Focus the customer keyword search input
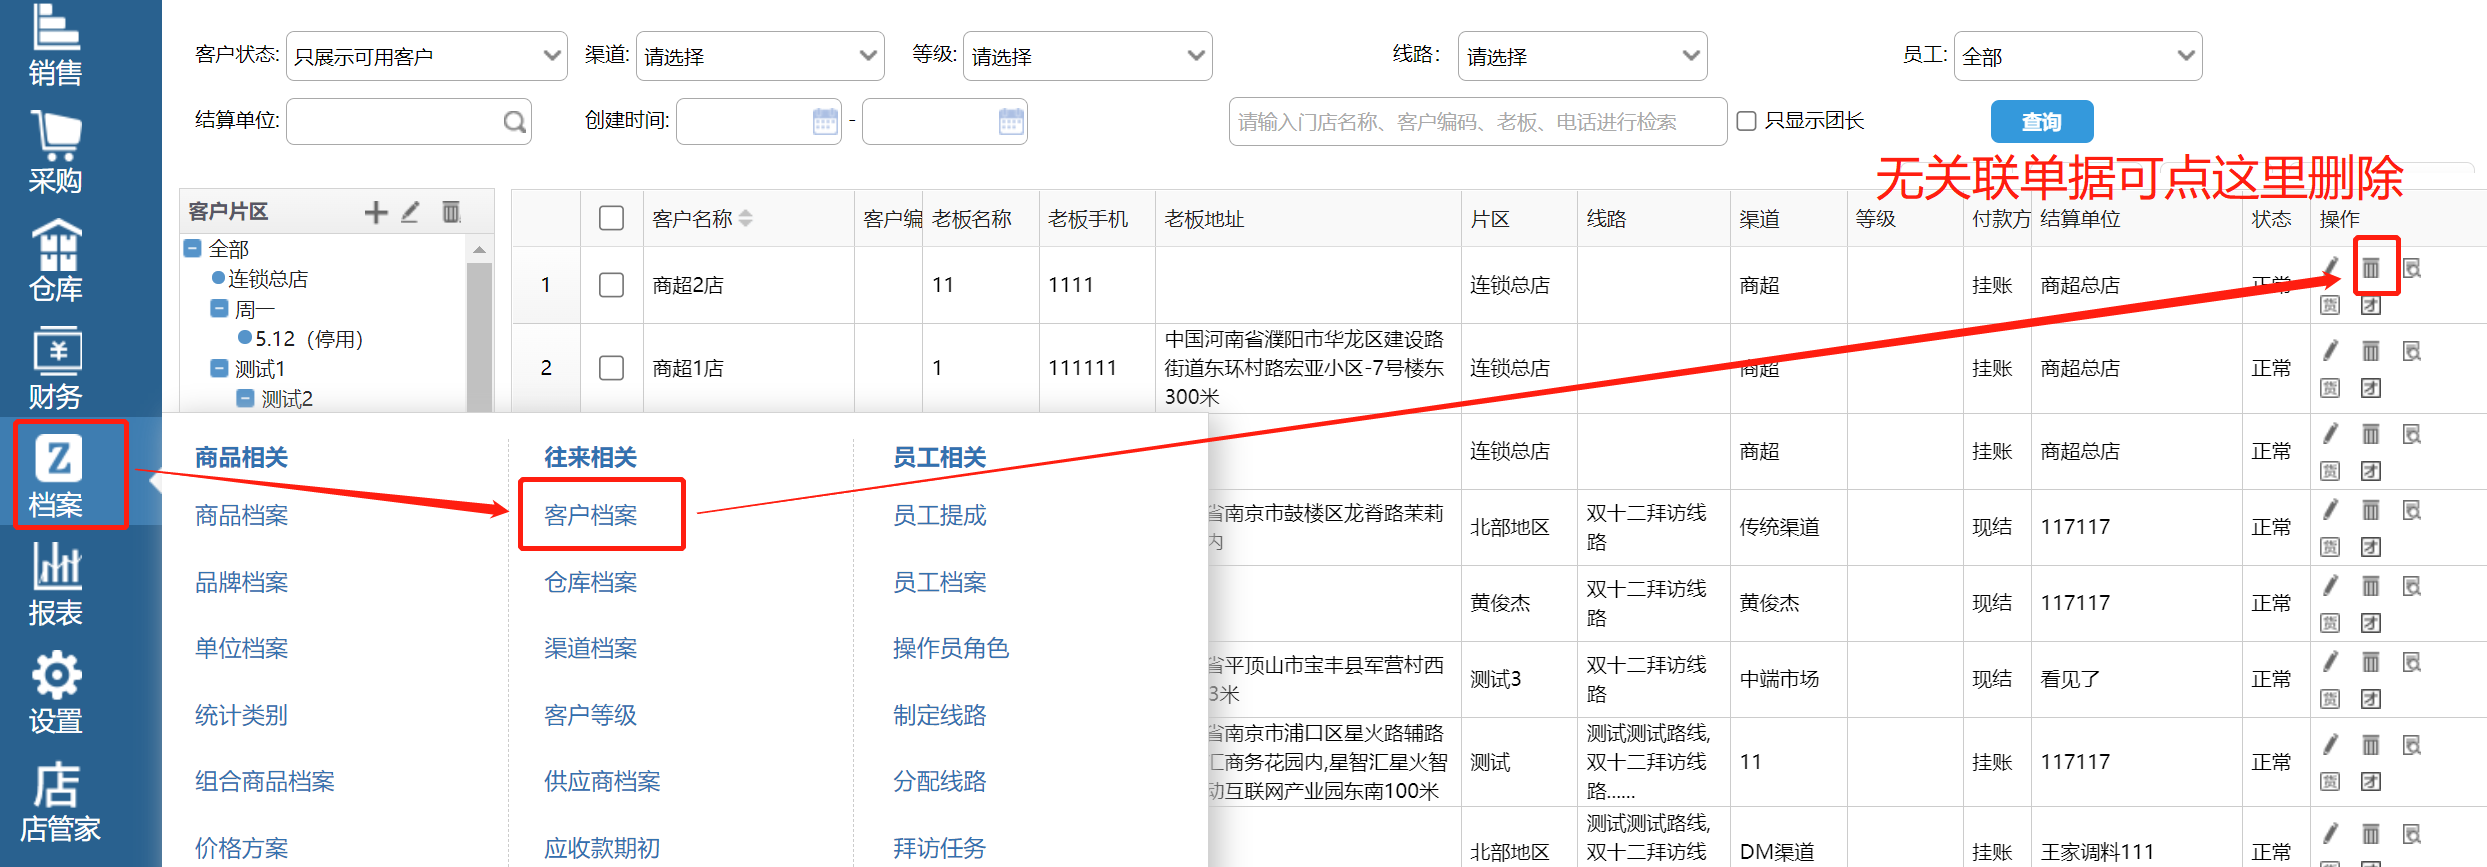2487x867 pixels. click(x=1478, y=122)
